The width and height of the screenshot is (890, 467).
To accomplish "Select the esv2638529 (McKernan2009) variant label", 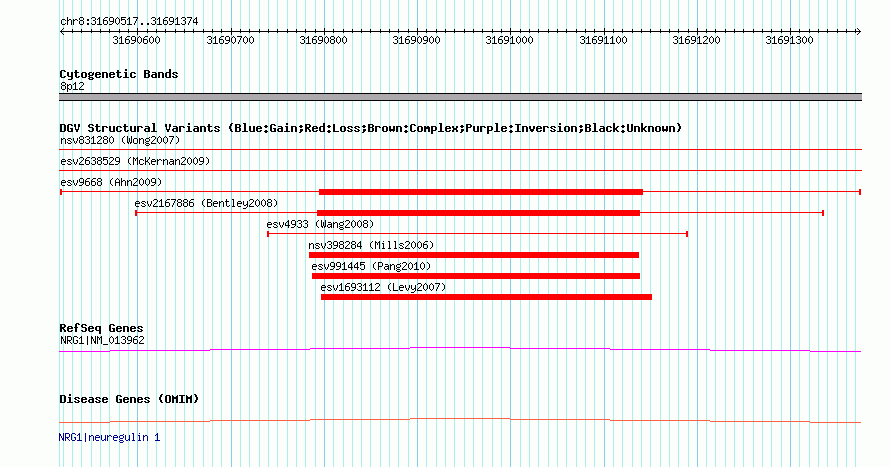I will pyautogui.click(x=135, y=161).
